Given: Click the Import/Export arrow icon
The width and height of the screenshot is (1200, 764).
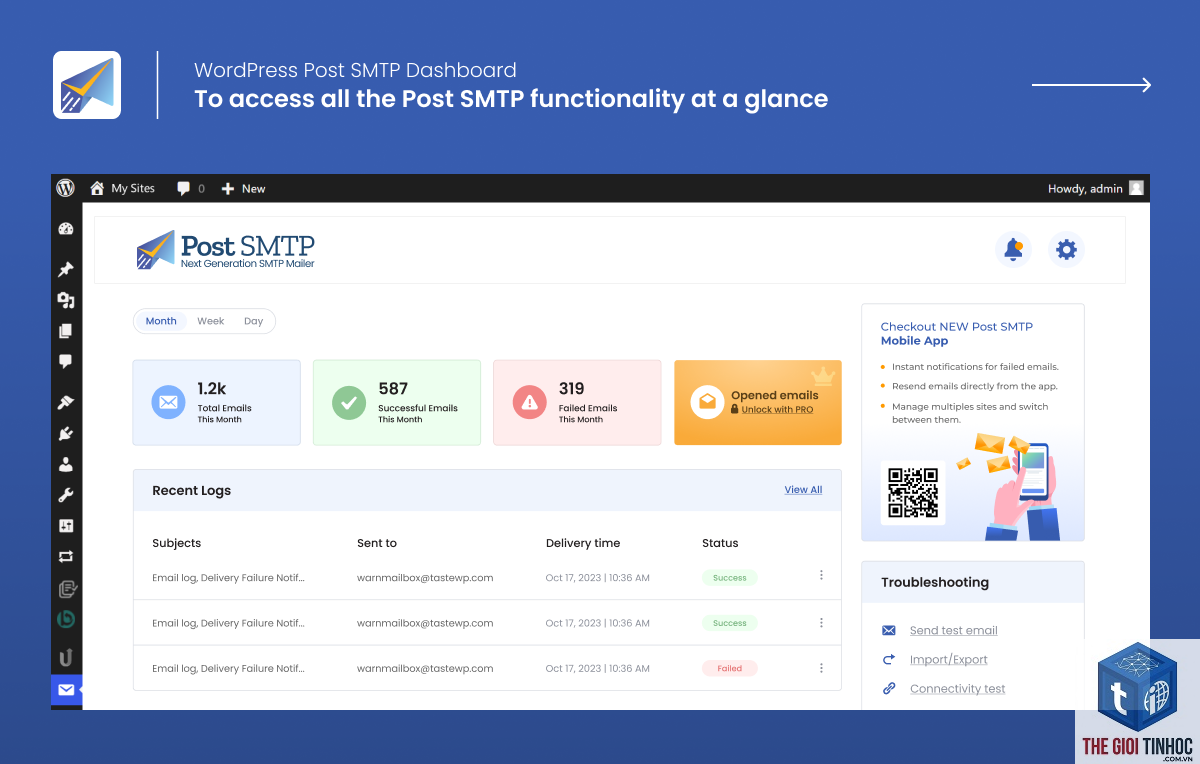Looking at the screenshot, I should point(888,659).
